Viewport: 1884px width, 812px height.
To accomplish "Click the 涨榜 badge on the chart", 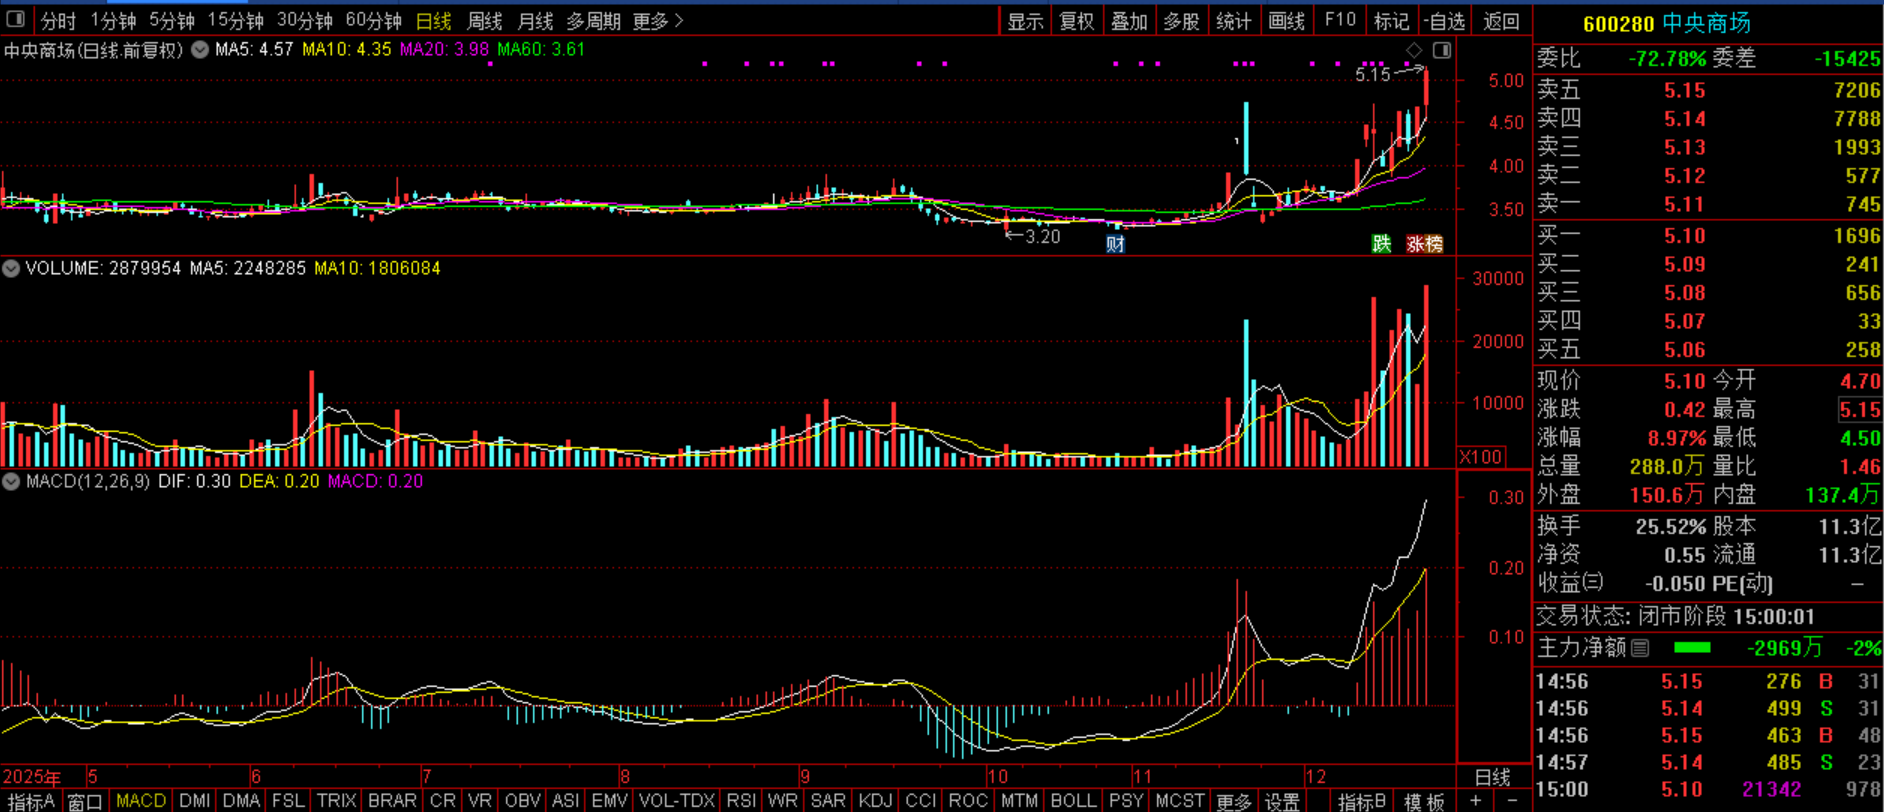I will (x=1424, y=243).
